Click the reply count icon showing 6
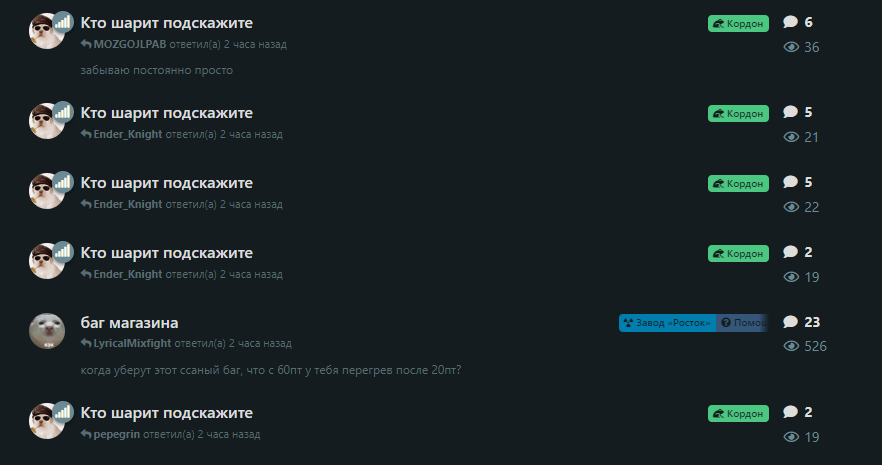 [x=790, y=22]
